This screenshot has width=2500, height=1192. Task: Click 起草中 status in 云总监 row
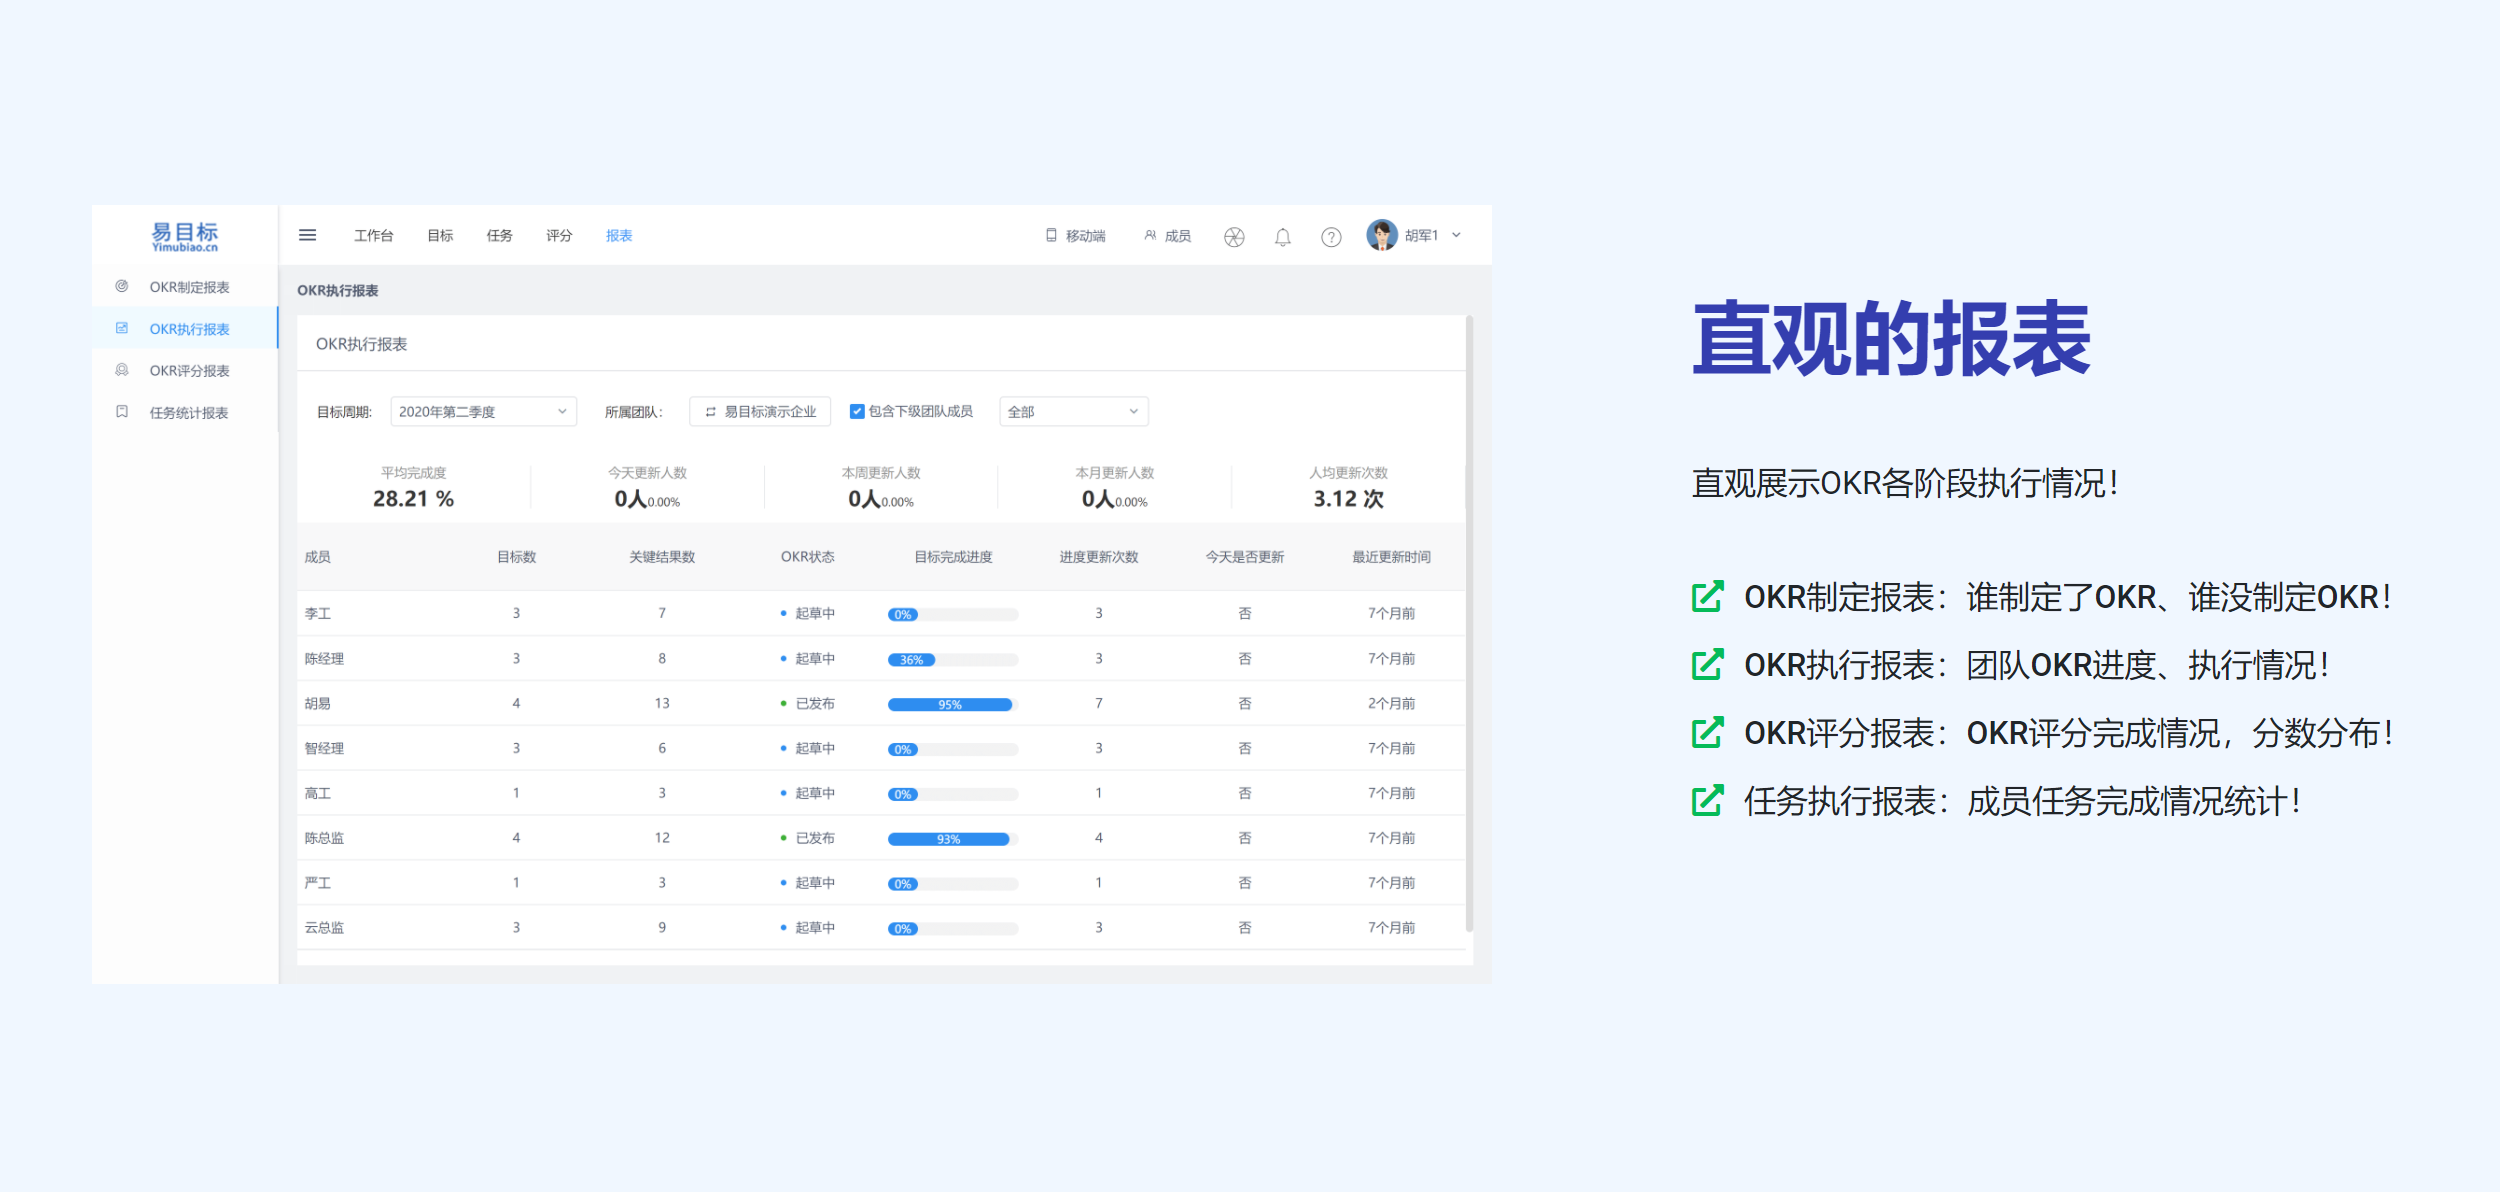pyautogui.click(x=815, y=928)
